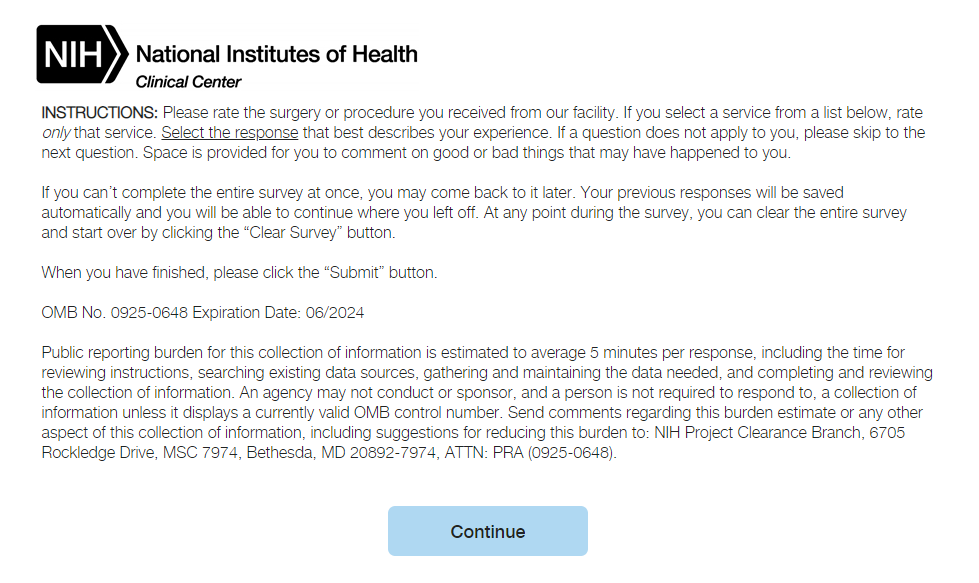Click the "Public reporting burden" sentence start
Screen dimensions: 979x583
pos(119,353)
